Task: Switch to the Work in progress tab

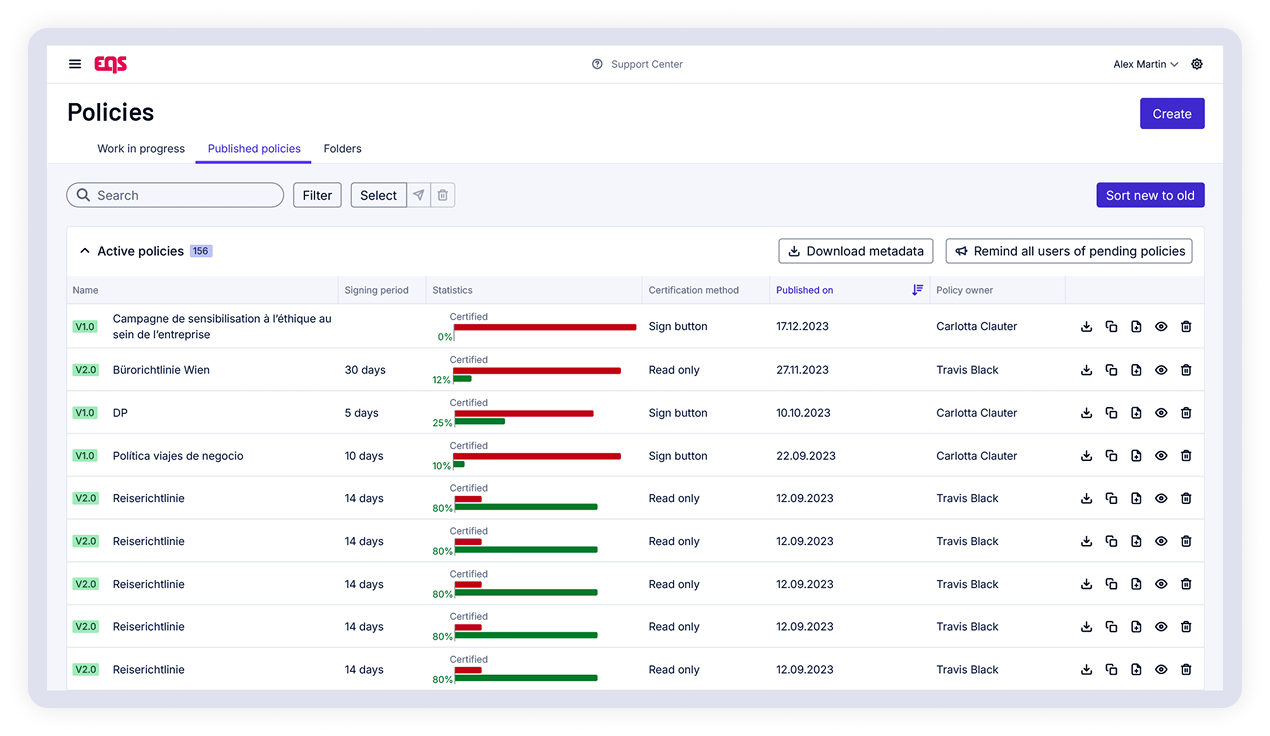Action: (x=141, y=149)
